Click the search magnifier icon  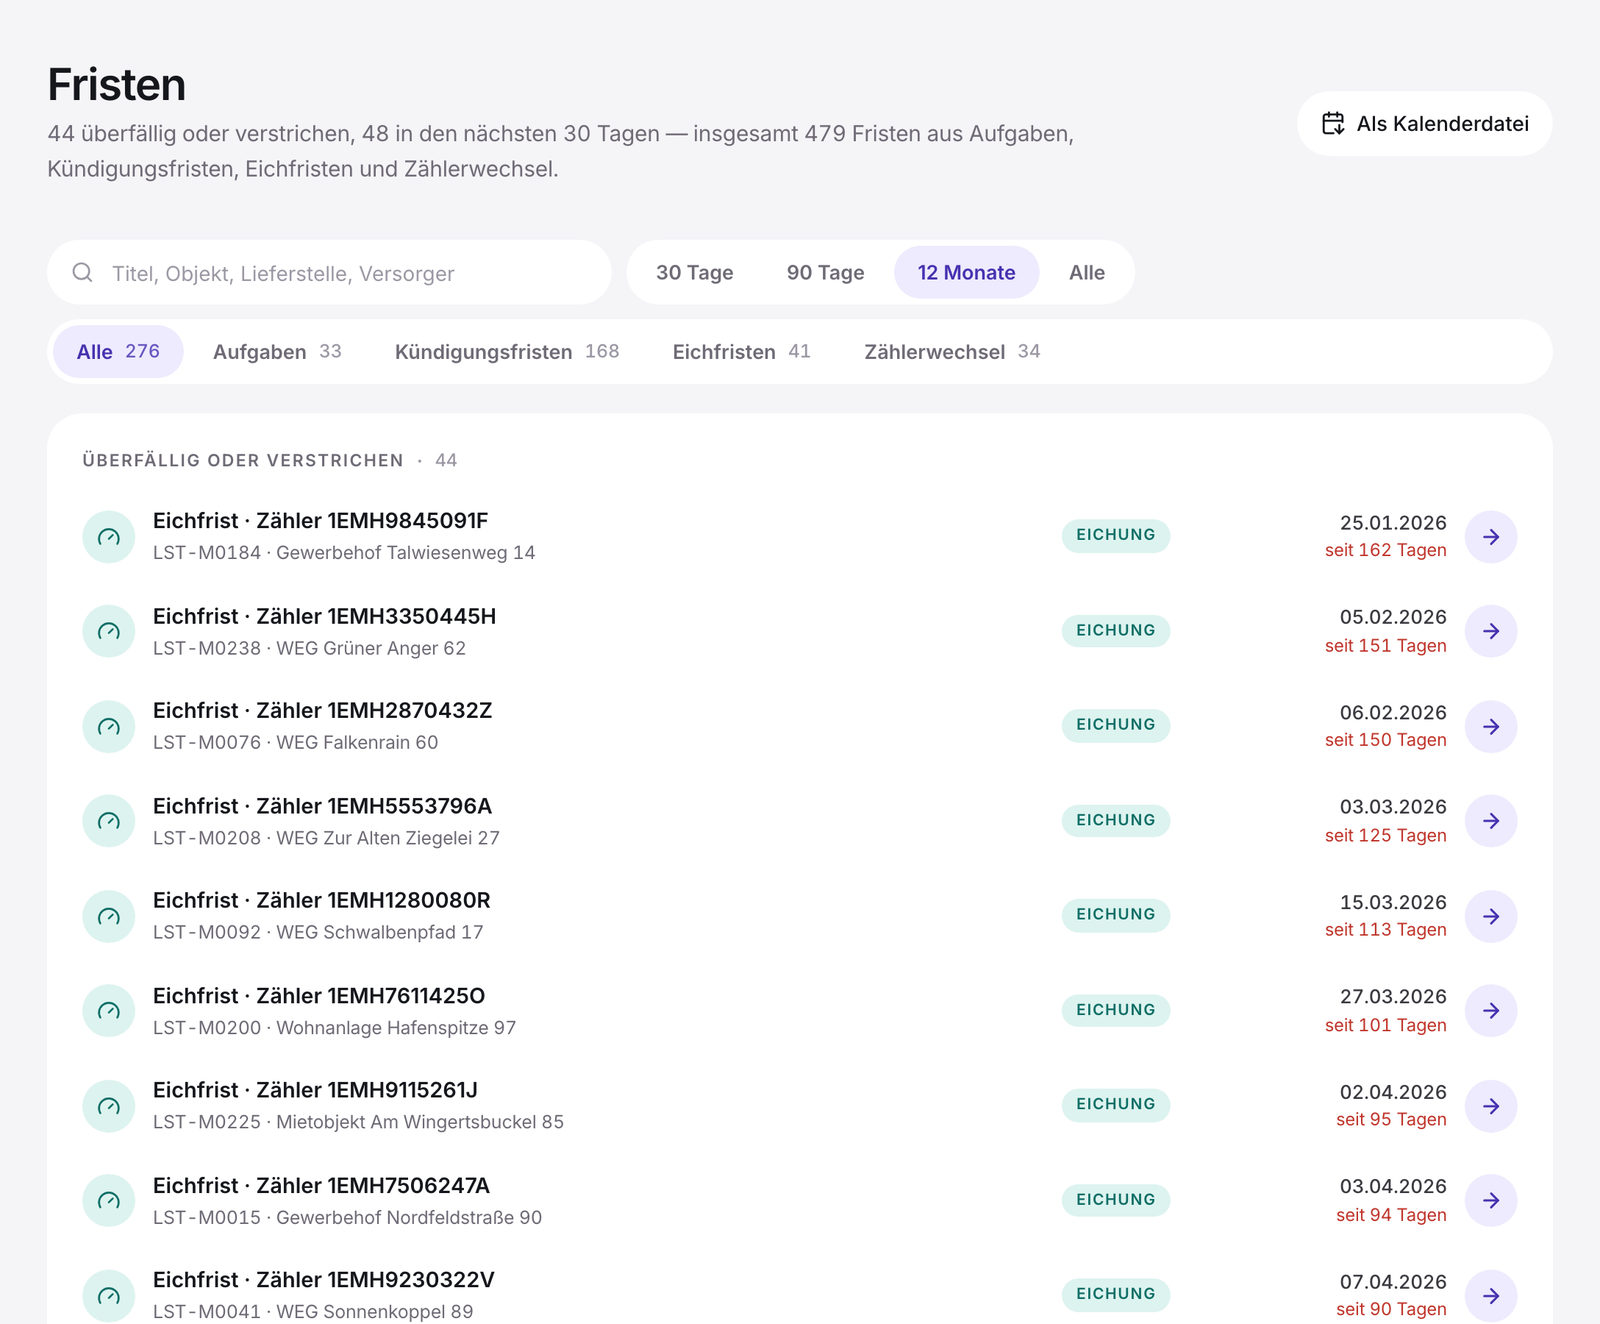[83, 272]
